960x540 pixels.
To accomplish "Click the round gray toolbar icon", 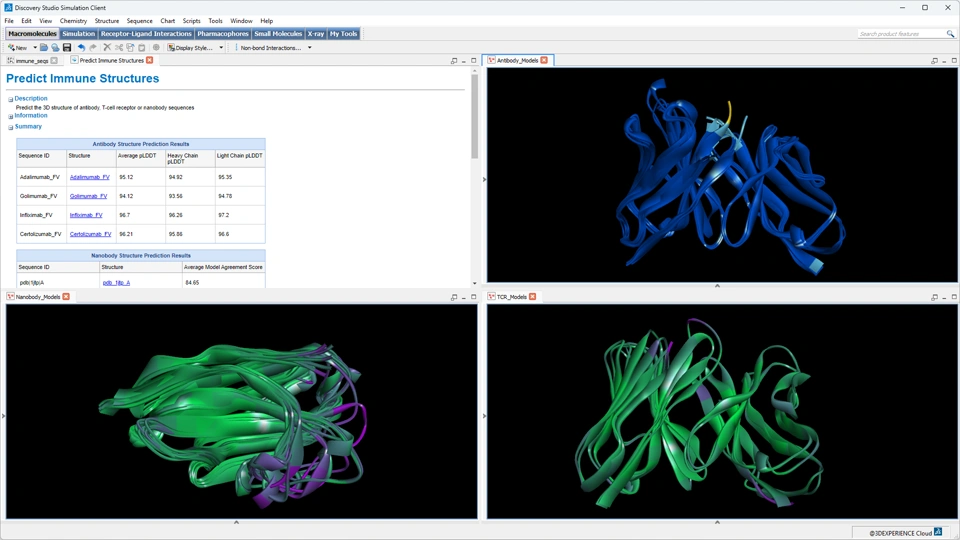I will click(x=156, y=47).
